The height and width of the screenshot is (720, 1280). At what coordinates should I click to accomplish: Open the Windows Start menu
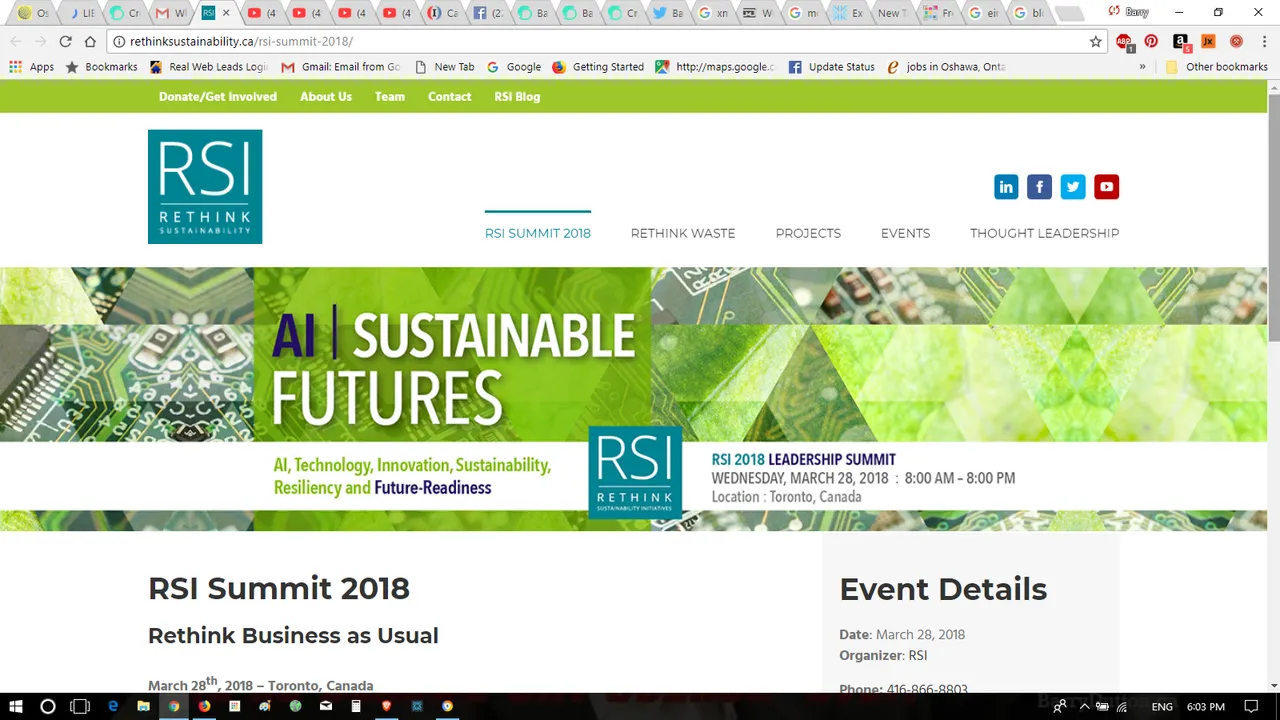(16, 706)
